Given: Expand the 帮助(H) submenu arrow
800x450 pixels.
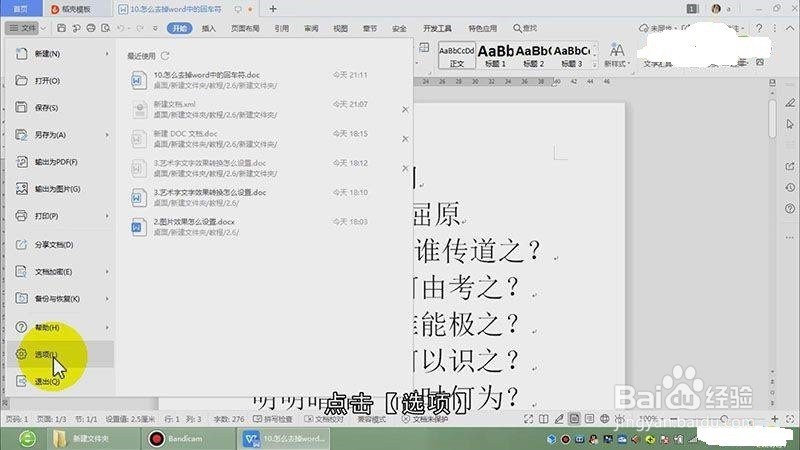Looking at the screenshot, I should 107,327.
